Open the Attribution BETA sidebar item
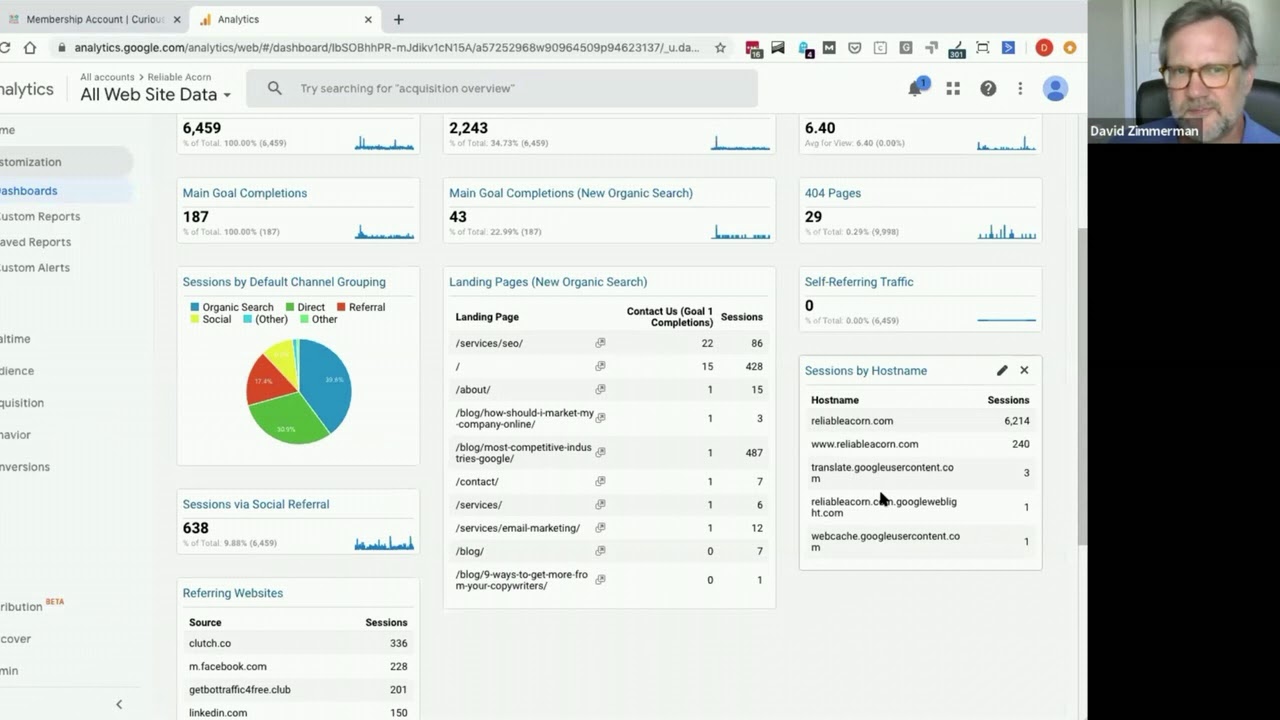1280x720 pixels. [32, 606]
